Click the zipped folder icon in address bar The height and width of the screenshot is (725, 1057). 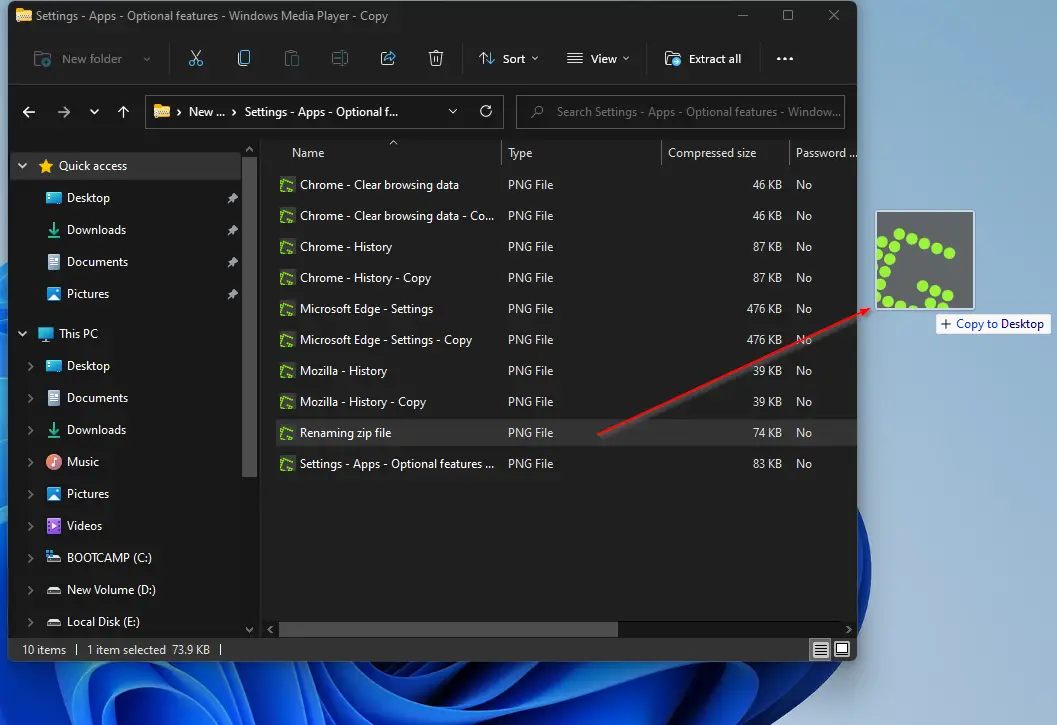(x=162, y=111)
